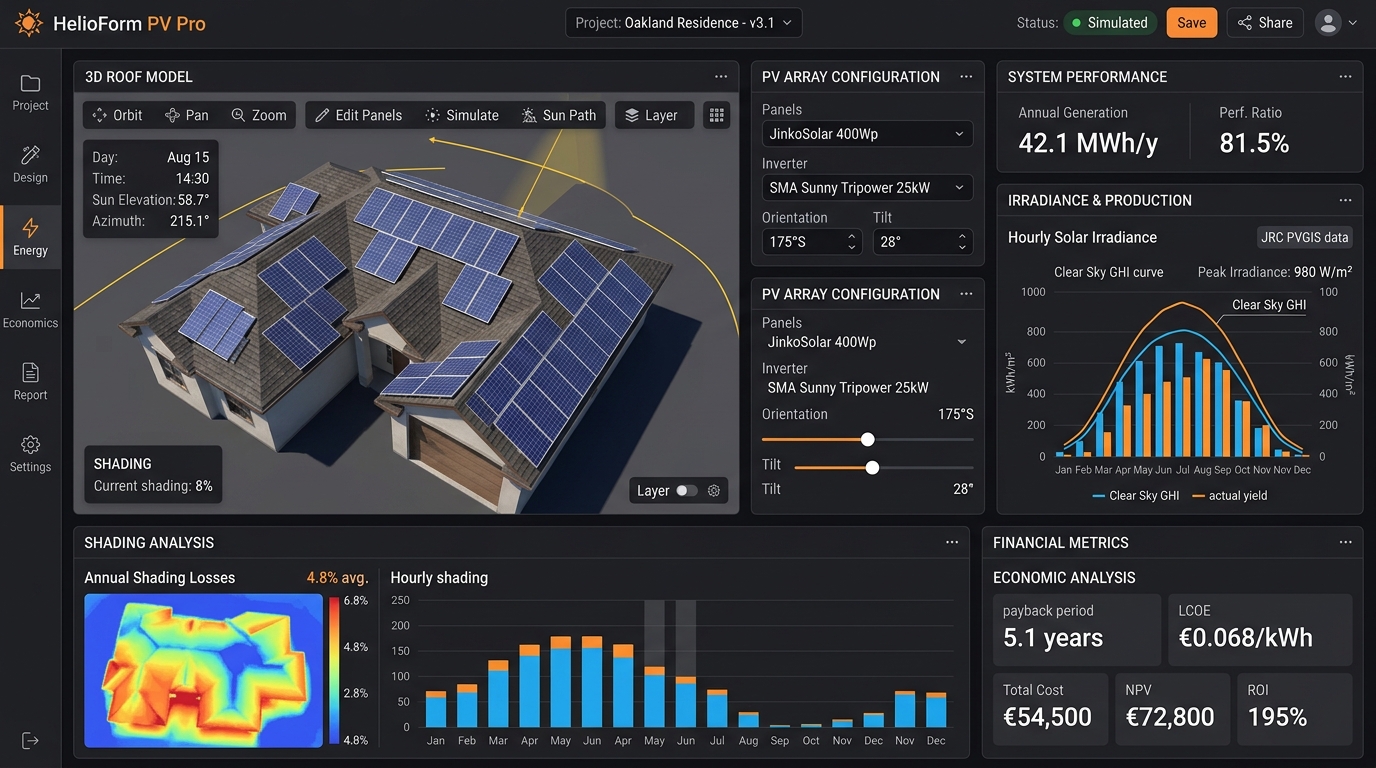Click the HelioForm PV Pro logo
The height and width of the screenshot is (768, 1376).
(x=110, y=23)
